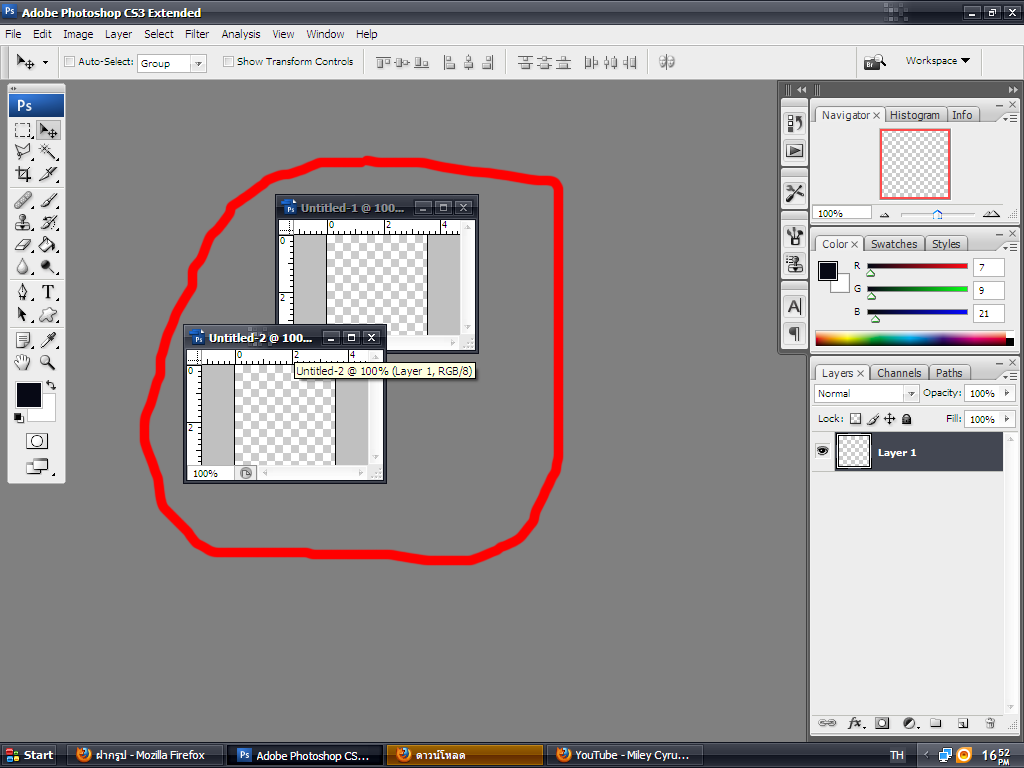The width and height of the screenshot is (1024, 768).
Task: Toggle lock transparent pixels
Action: pyautogui.click(x=856, y=419)
